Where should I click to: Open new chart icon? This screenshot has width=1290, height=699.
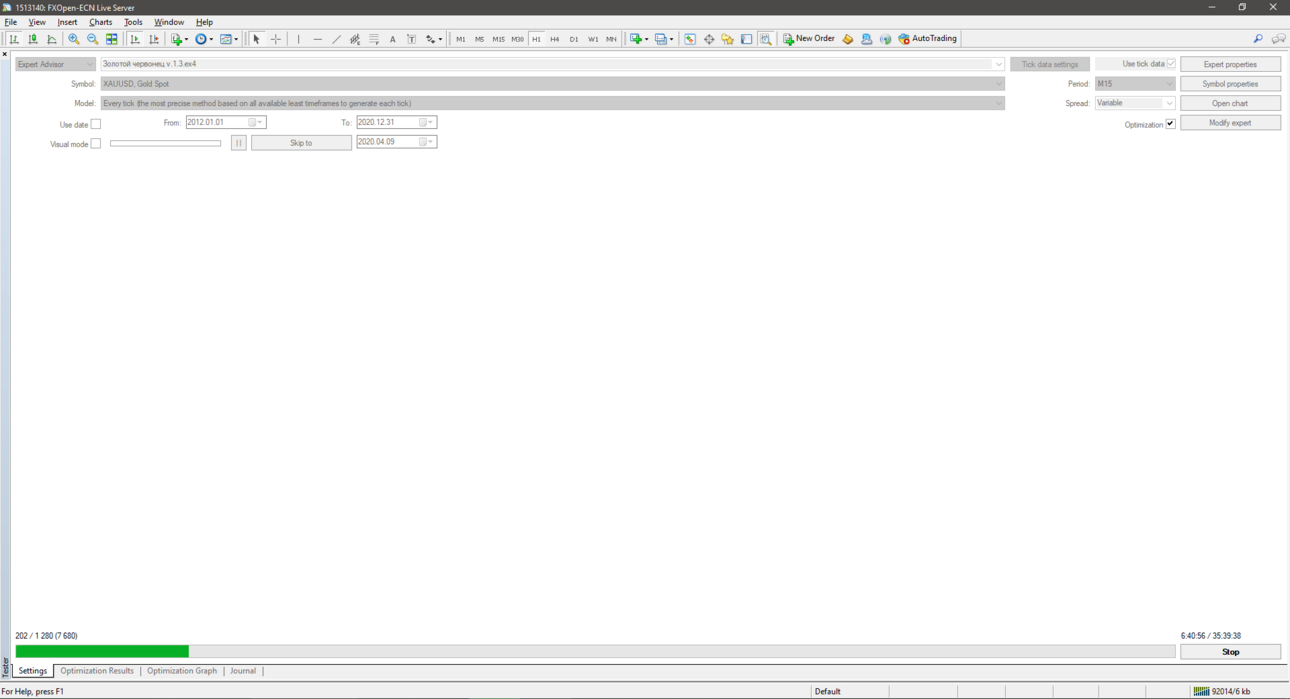pos(638,39)
